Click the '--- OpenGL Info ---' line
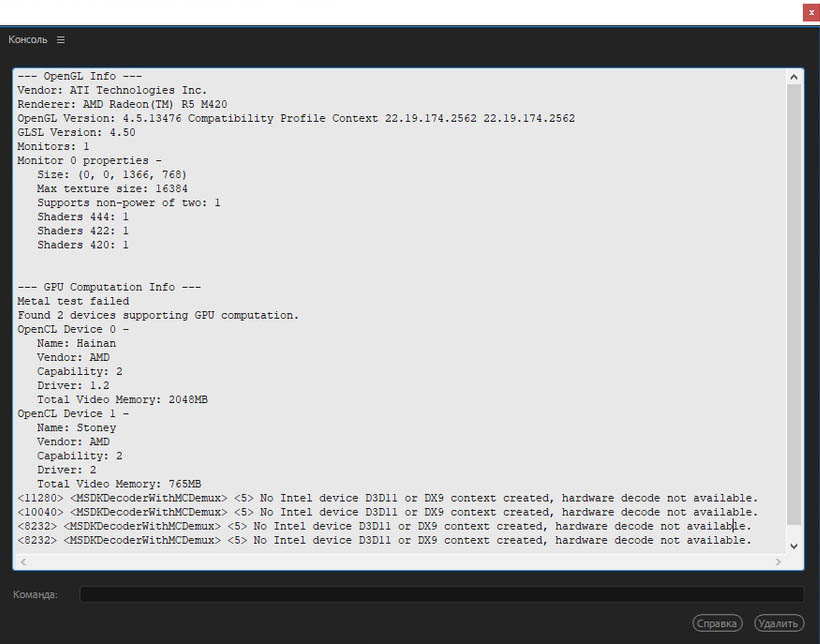Viewport: 820px width, 644px height. click(x=79, y=76)
